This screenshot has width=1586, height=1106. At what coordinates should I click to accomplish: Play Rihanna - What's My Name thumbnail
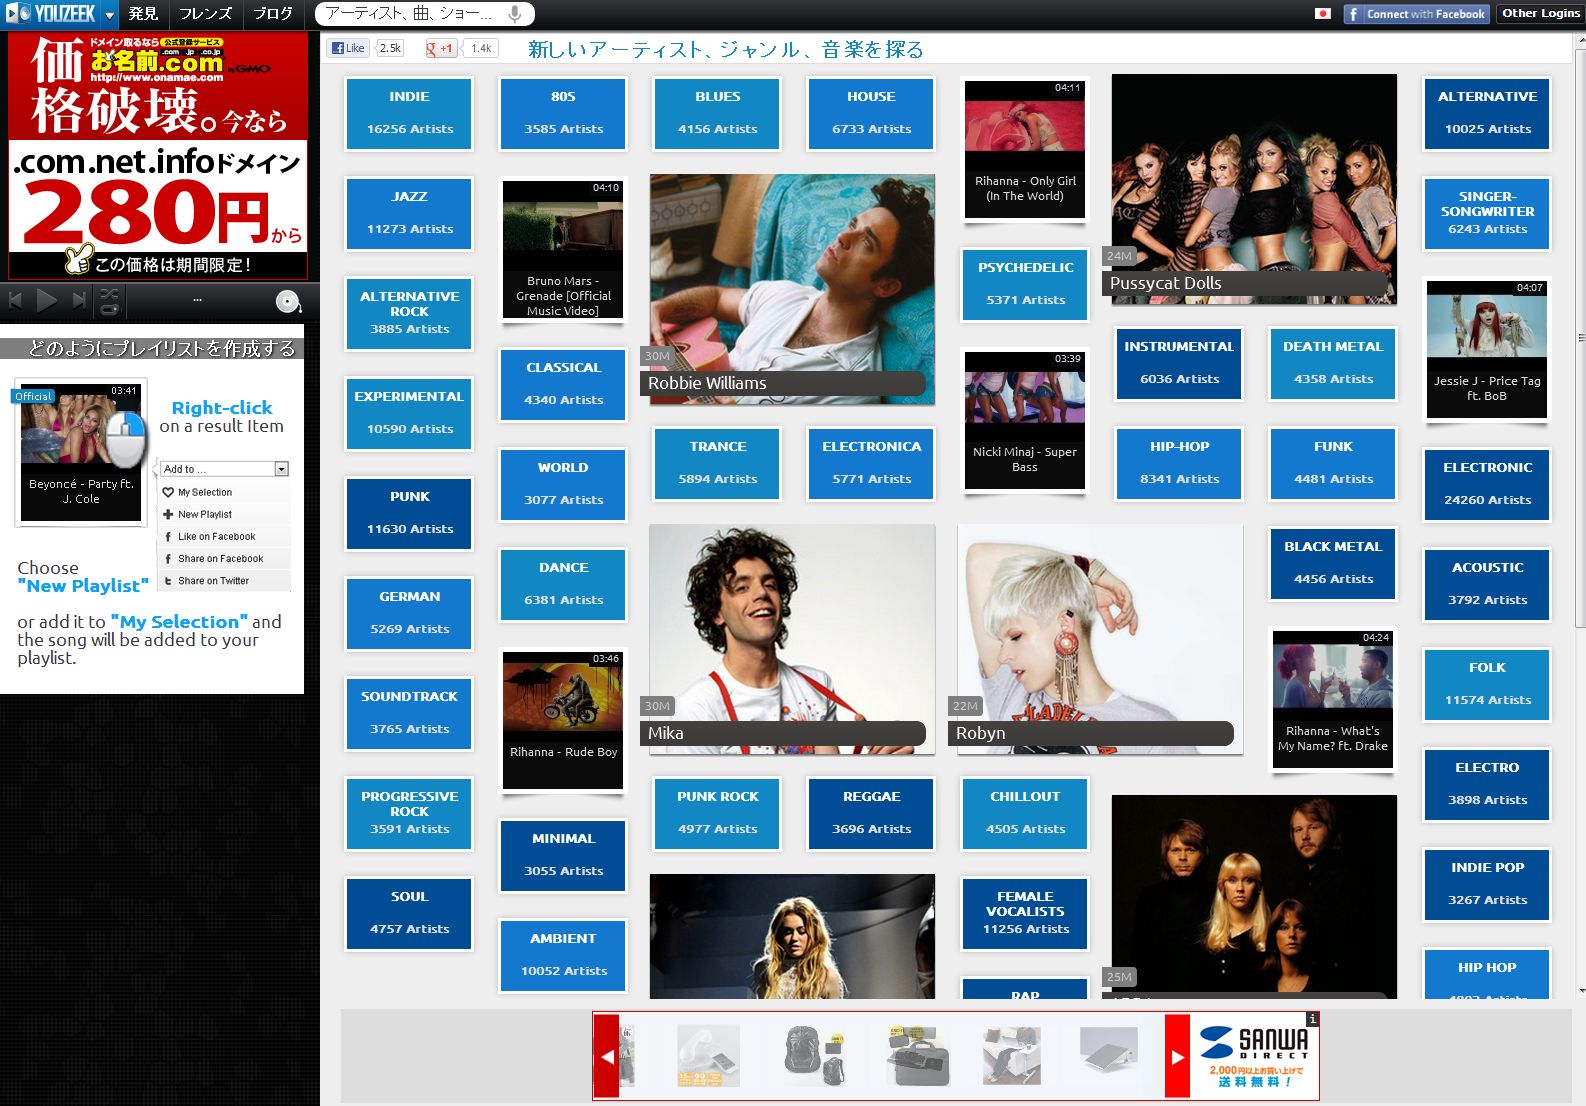click(1333, 699)
